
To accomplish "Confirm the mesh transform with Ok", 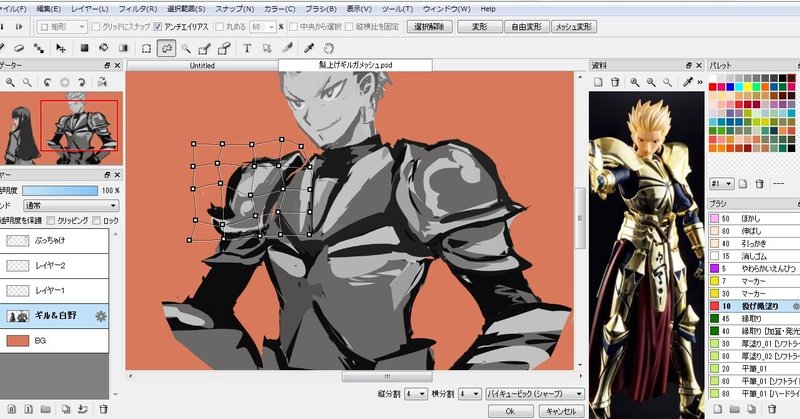I will point(510,411).
